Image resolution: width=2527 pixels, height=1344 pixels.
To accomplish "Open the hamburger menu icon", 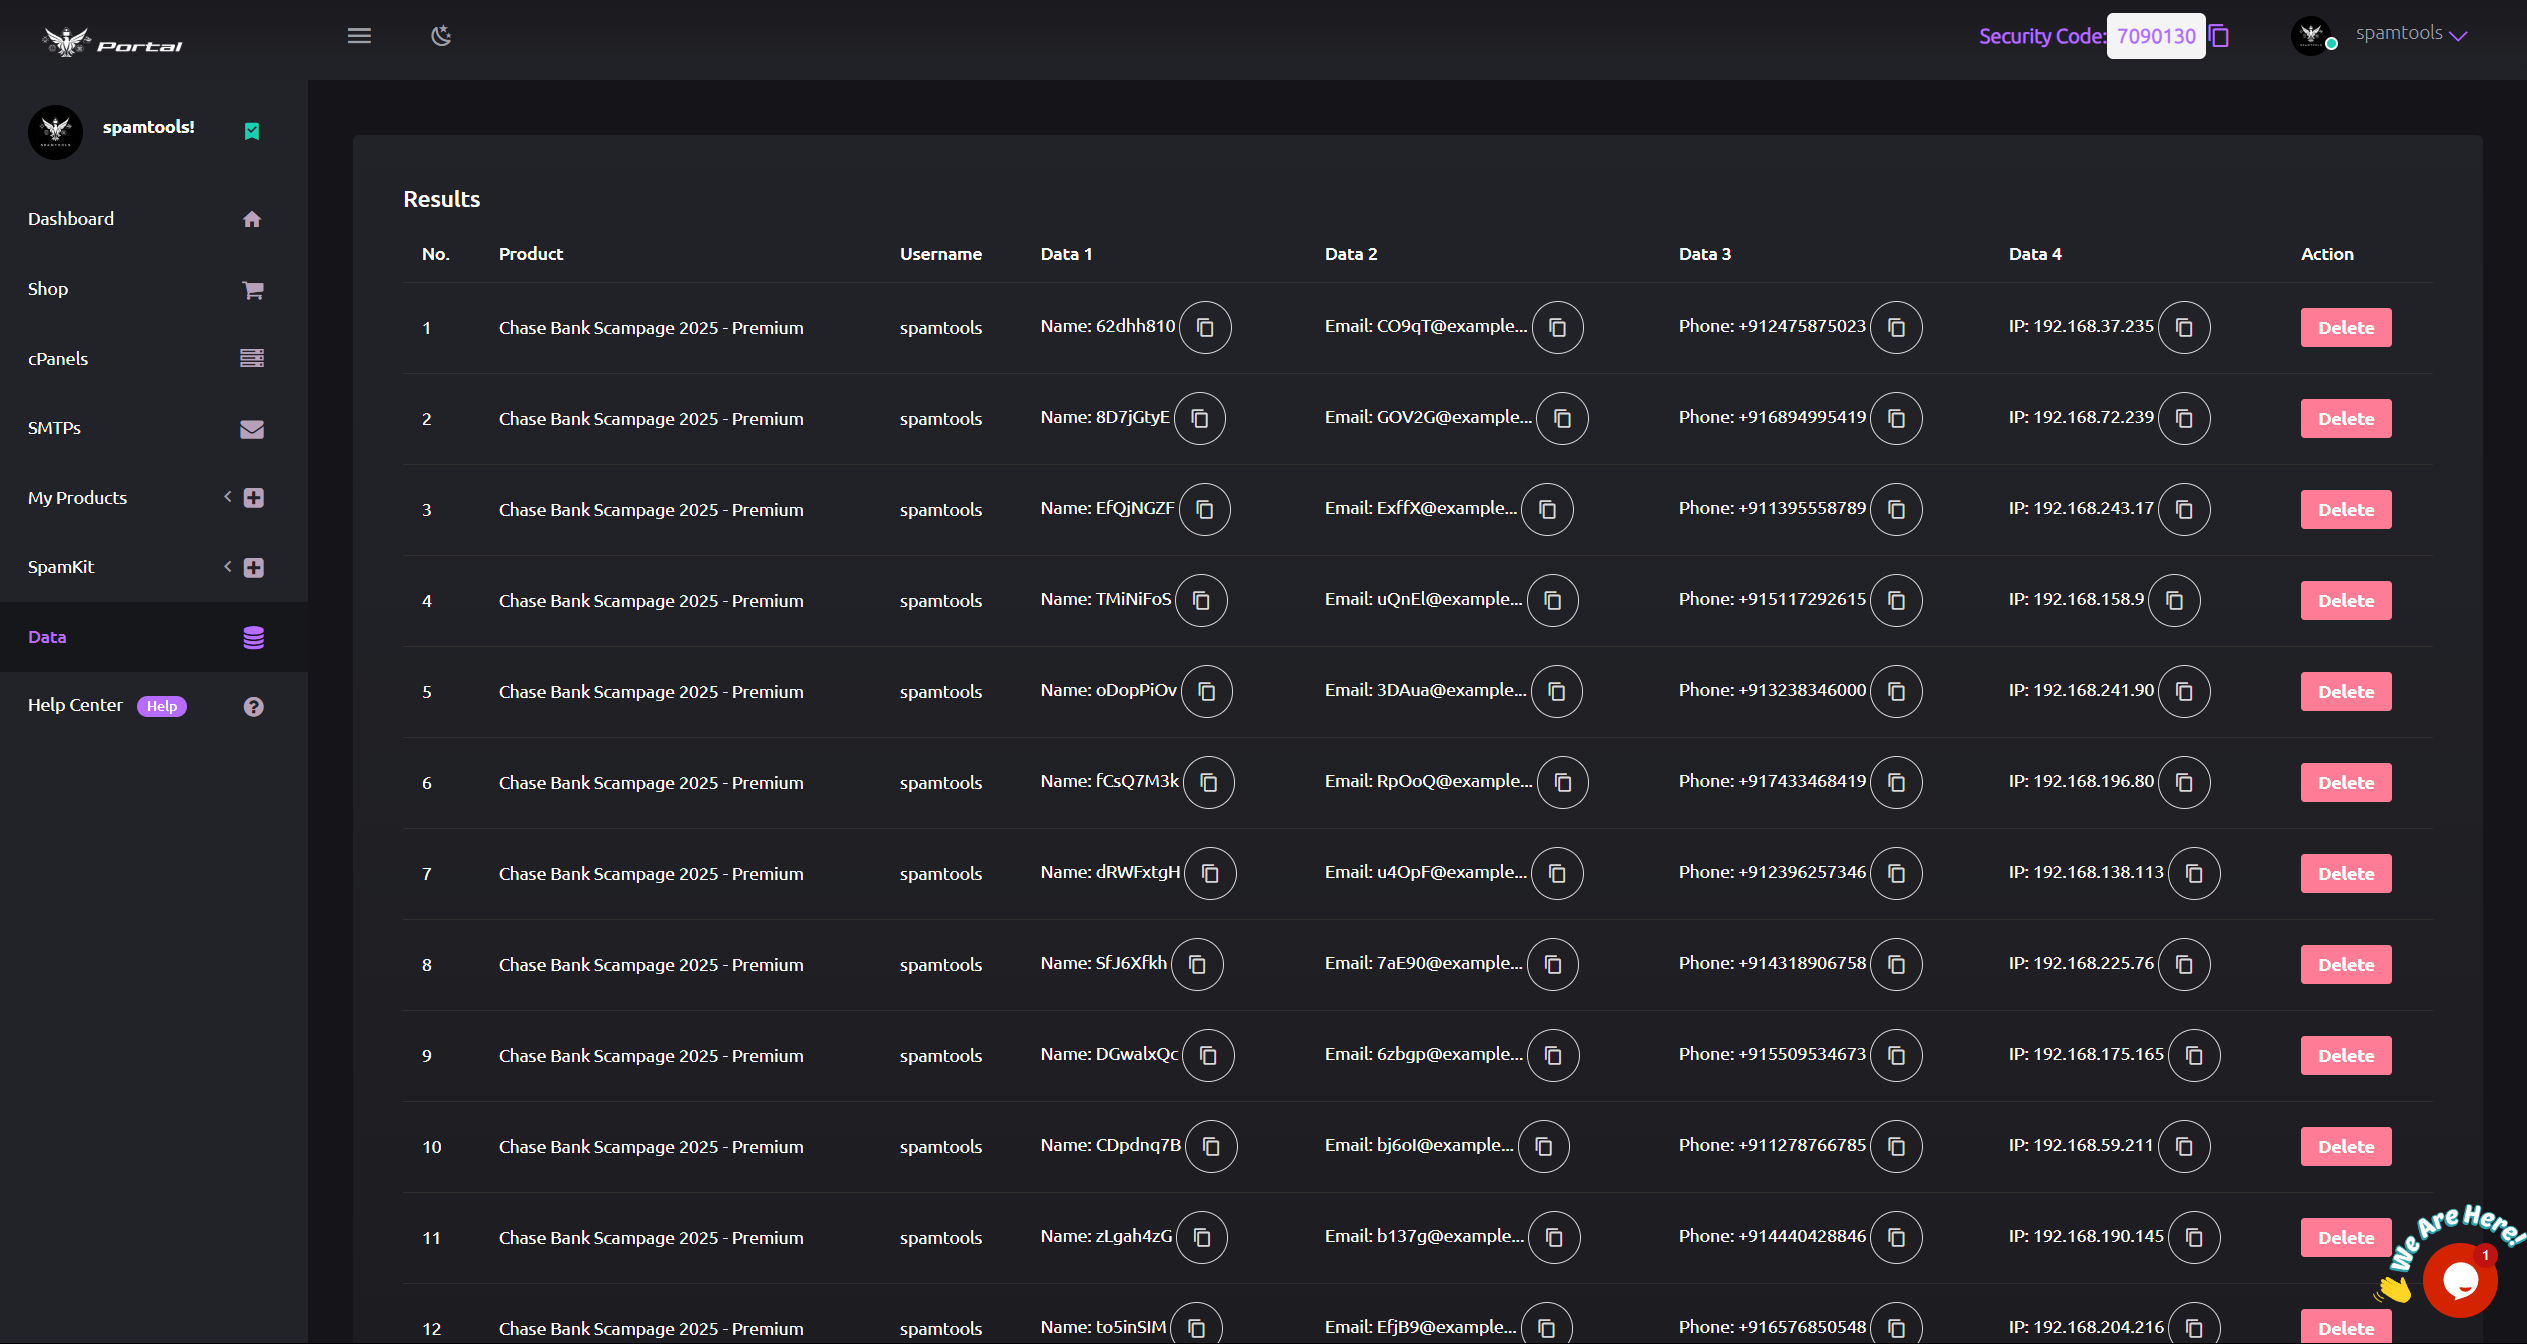I will (359, 36).
